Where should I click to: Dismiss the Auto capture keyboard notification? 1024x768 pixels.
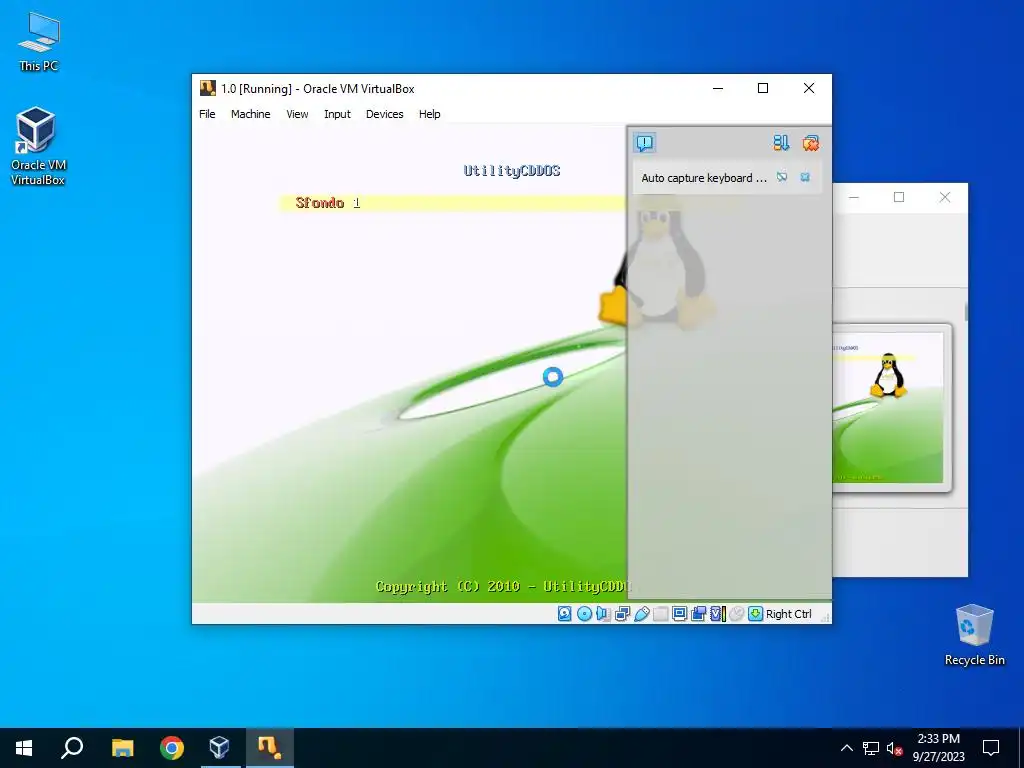pos(805,177)
